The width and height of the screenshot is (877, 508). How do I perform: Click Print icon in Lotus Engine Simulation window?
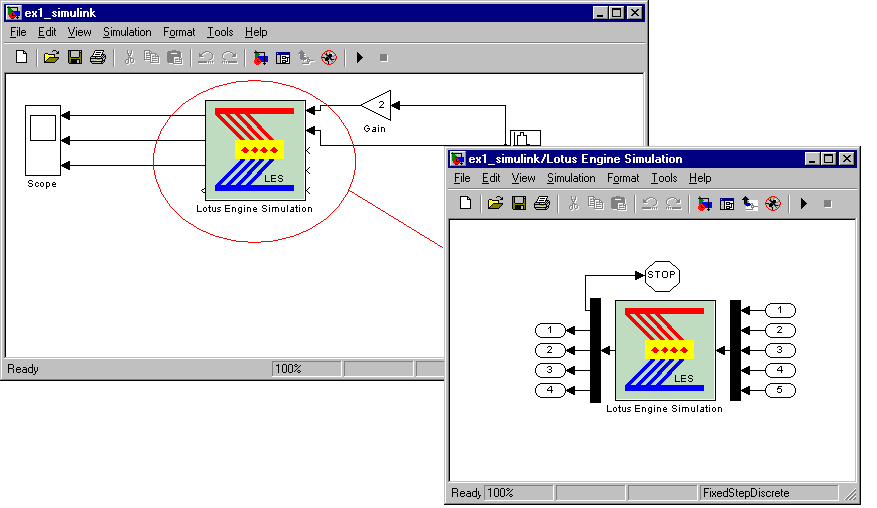542,203
